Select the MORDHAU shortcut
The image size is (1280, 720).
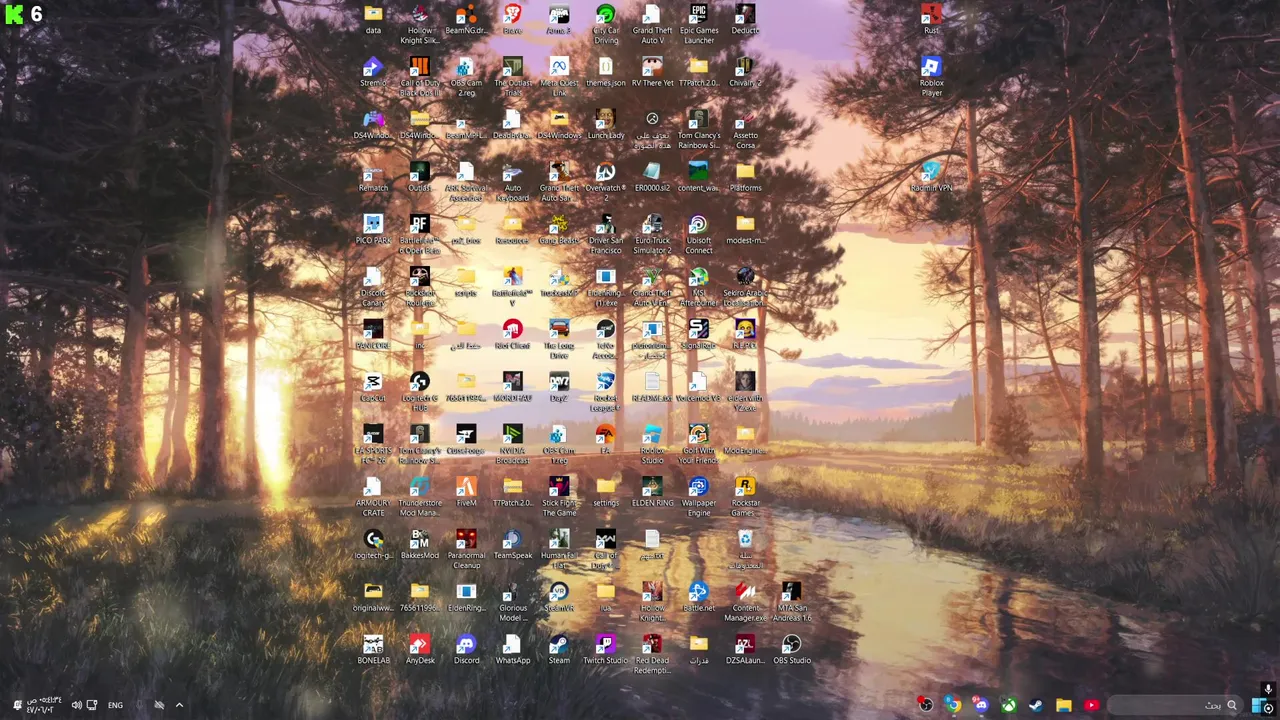(x=512, y=388)
